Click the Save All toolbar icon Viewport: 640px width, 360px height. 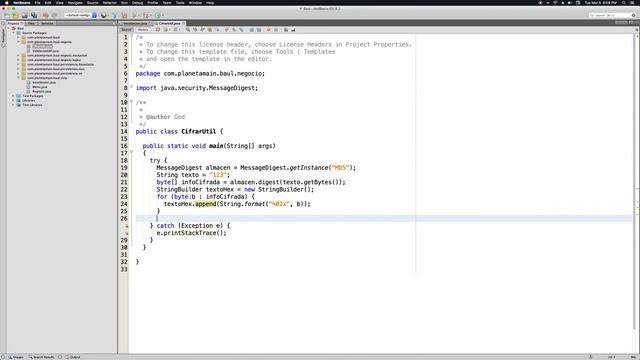(x=34, y=16)
